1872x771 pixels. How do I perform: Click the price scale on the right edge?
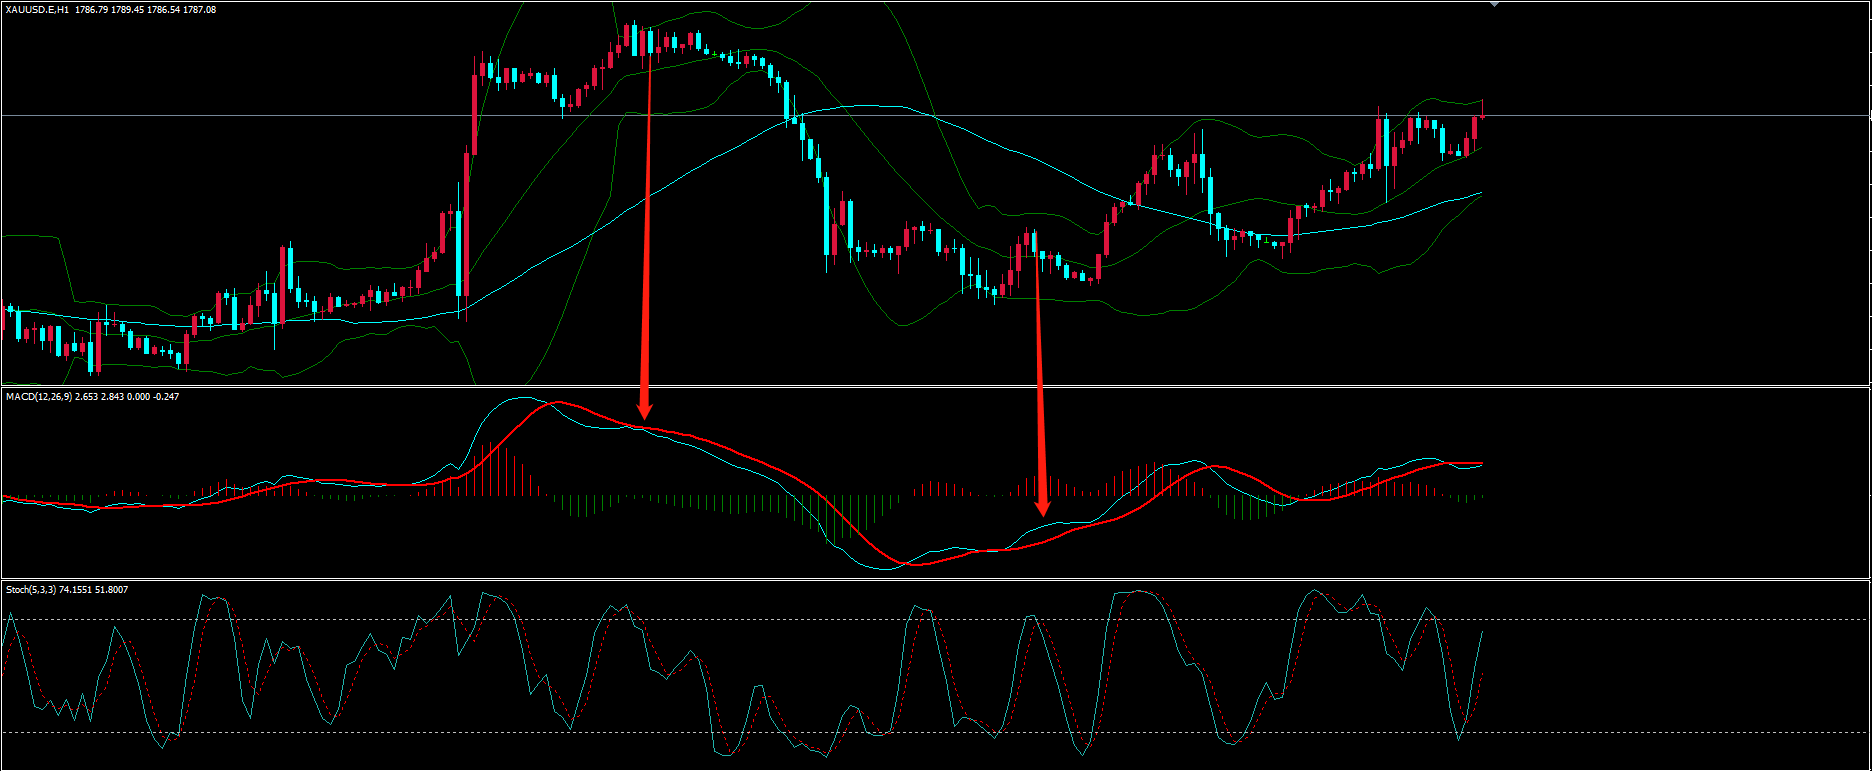(1868, 200)
